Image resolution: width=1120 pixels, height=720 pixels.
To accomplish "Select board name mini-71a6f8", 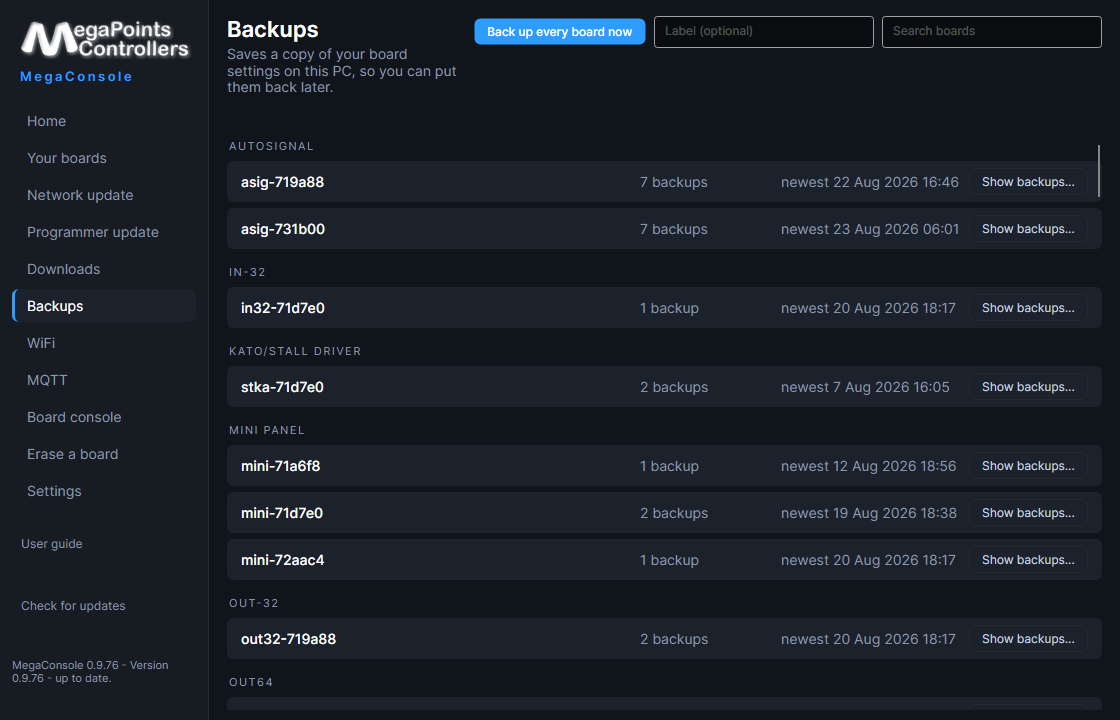I will coord(281,466).
